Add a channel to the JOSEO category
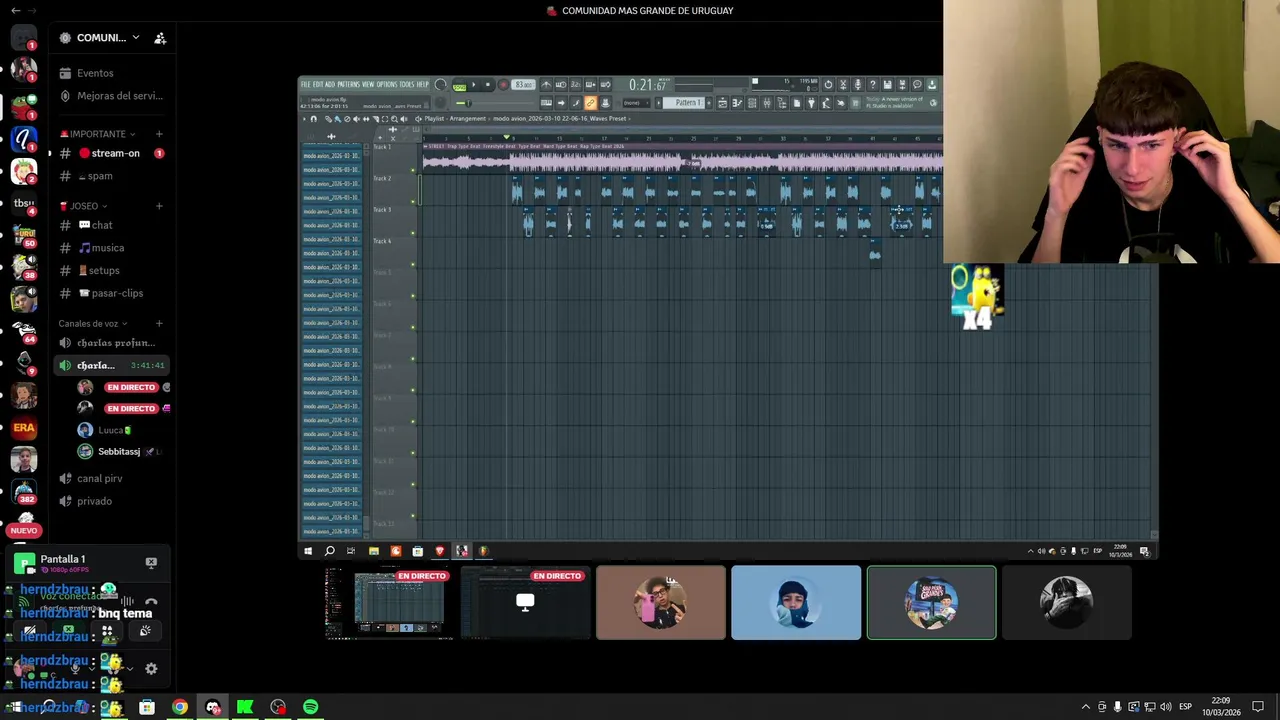Screen dimensions: 1280x720 159,206
